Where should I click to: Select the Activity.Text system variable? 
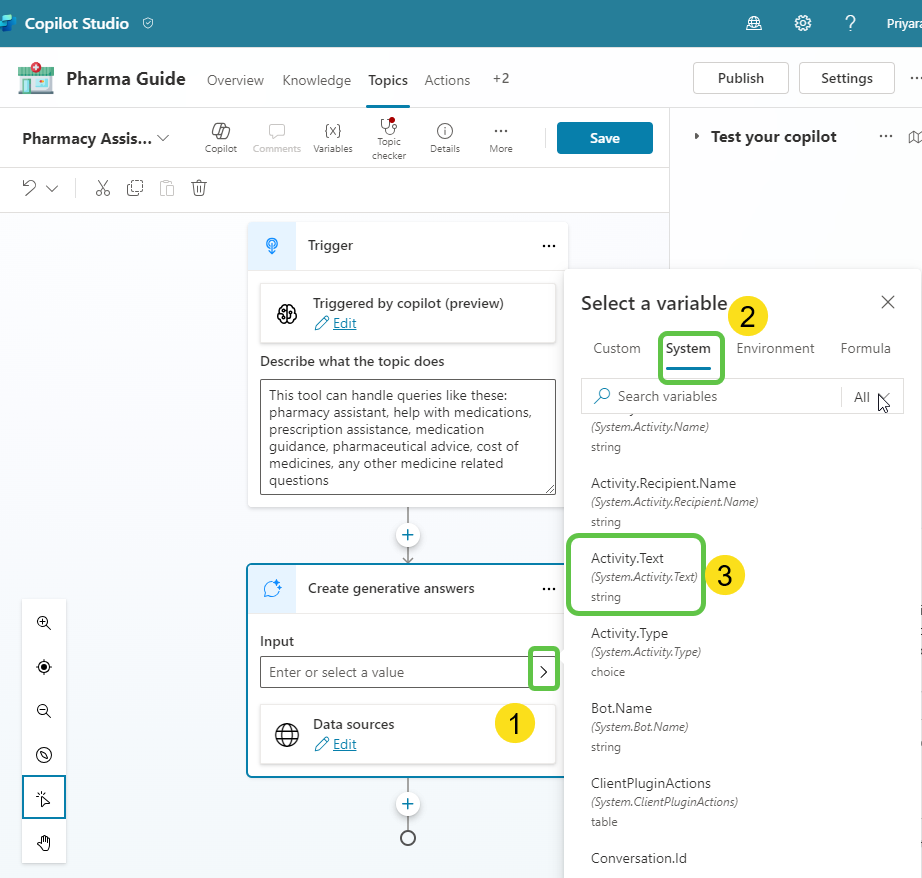click(636, 575)
